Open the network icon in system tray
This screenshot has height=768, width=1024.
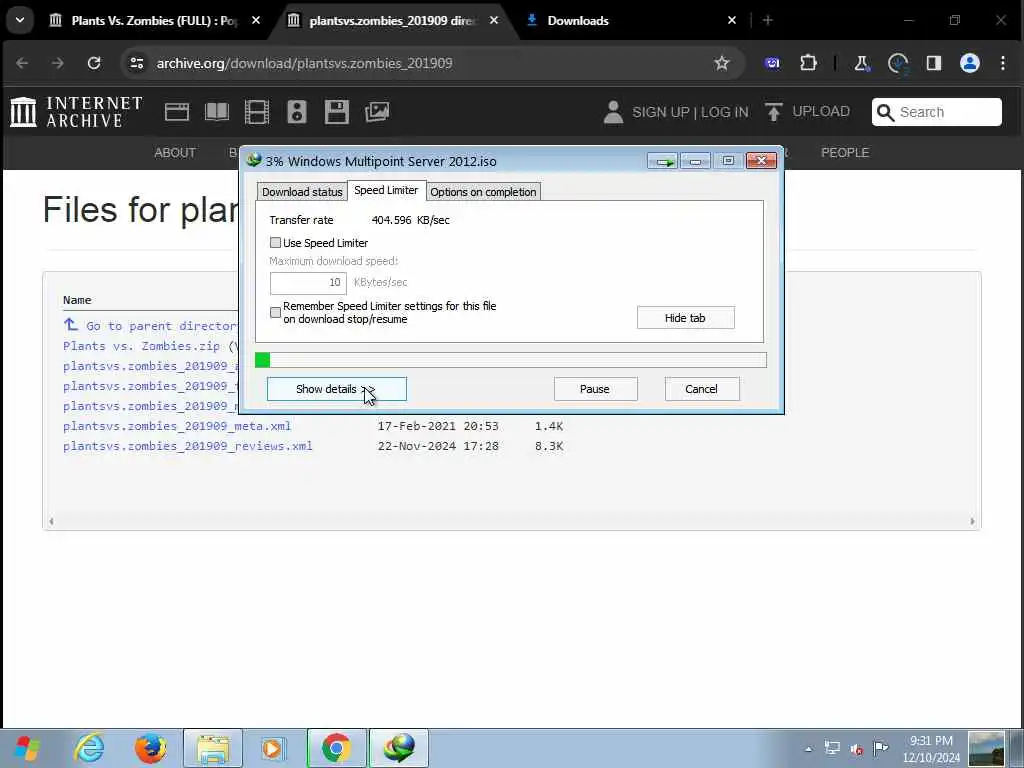pos(832,748)
